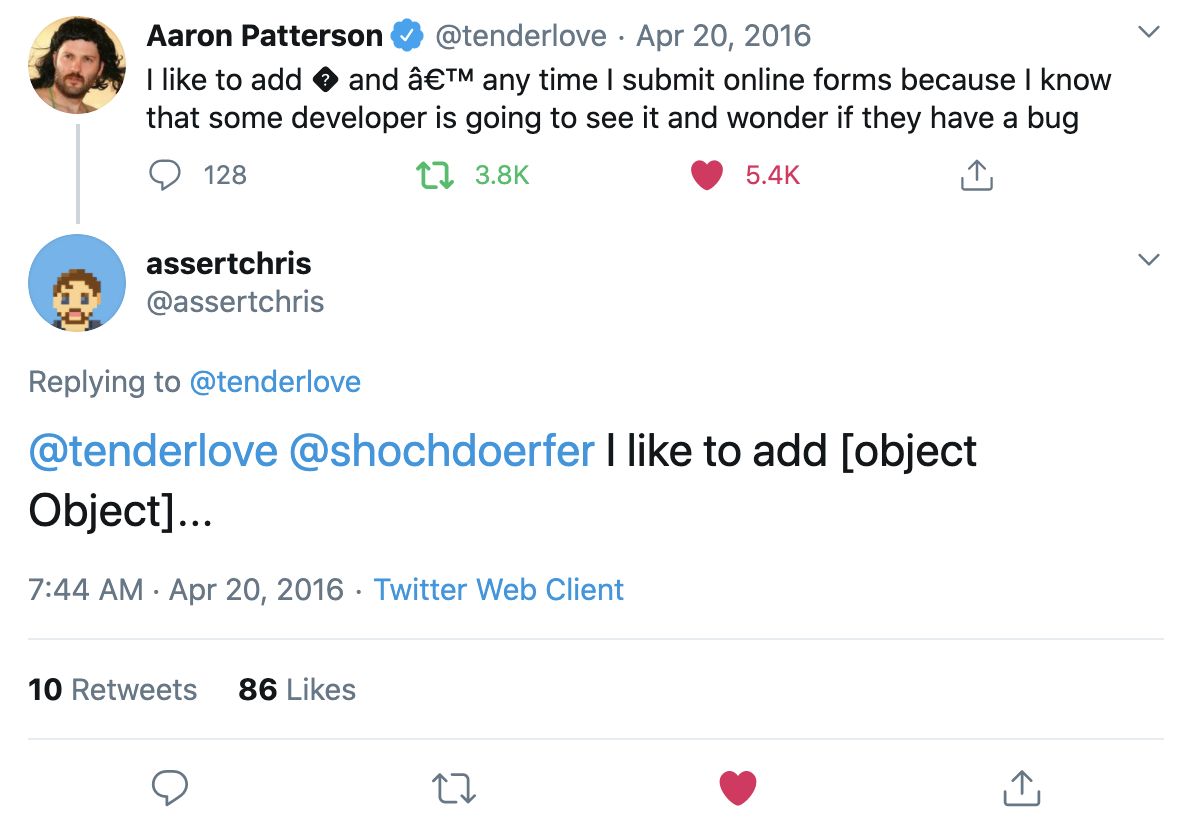Open the Twitter Web Client source link

[498, 590]
